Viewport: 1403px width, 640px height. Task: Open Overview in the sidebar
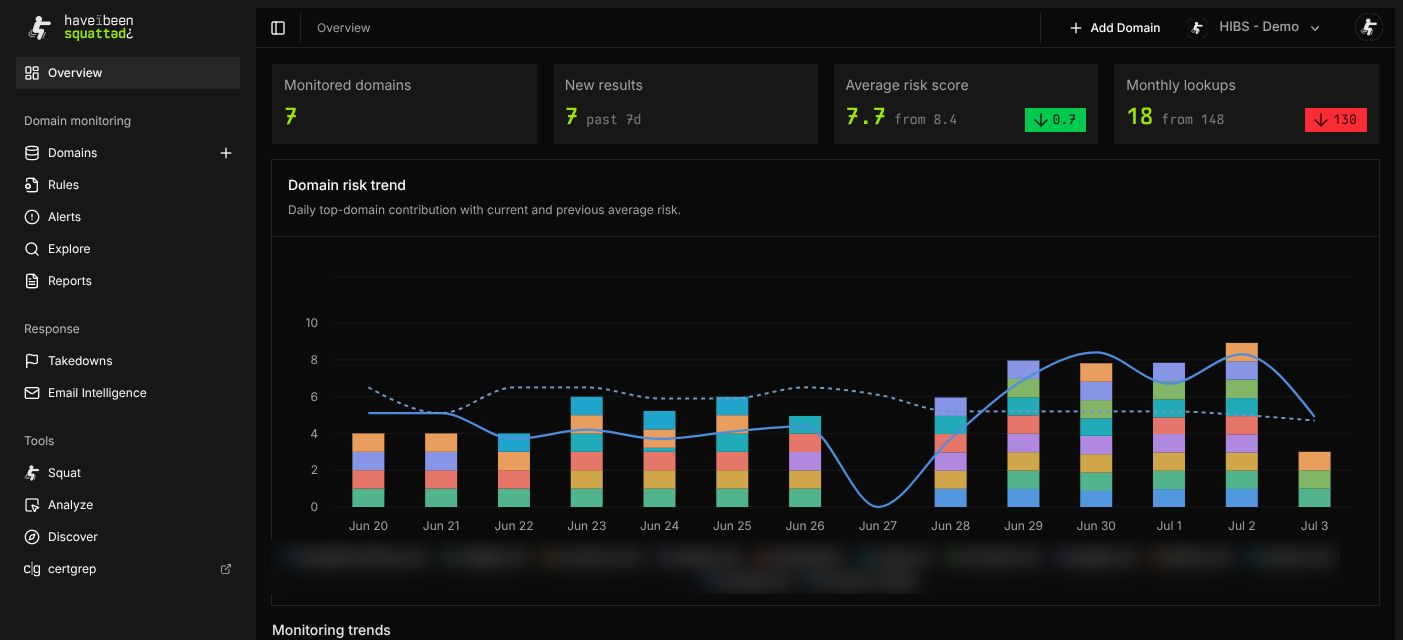click(128, 73)
